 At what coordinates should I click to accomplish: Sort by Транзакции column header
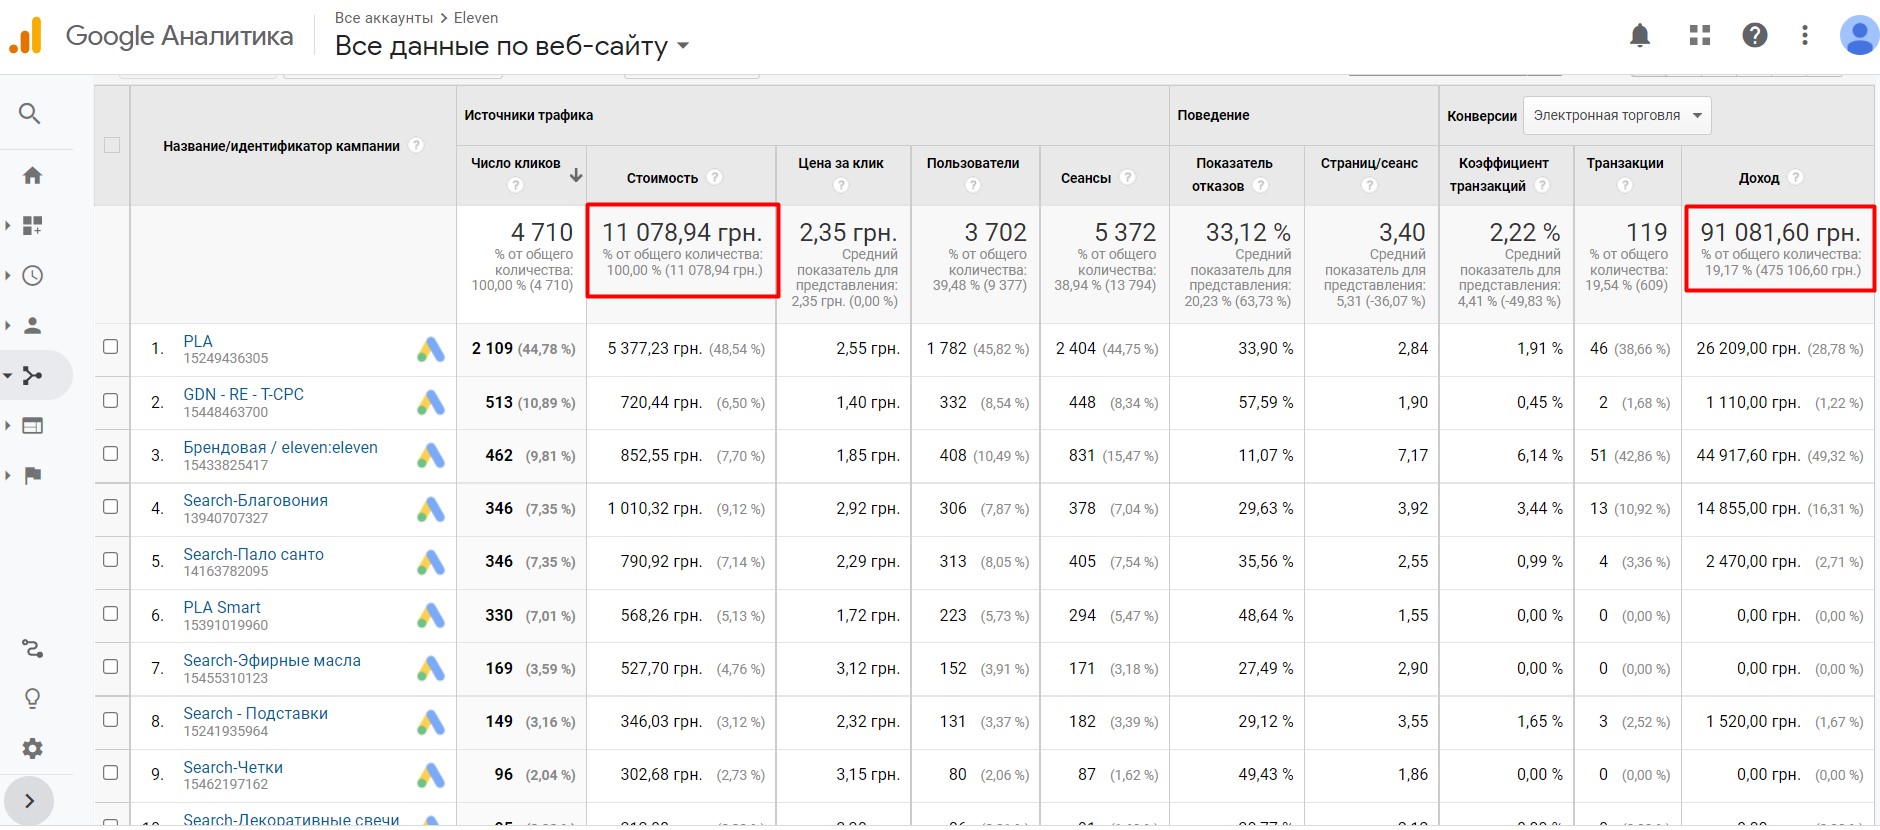pos(1625,163)
